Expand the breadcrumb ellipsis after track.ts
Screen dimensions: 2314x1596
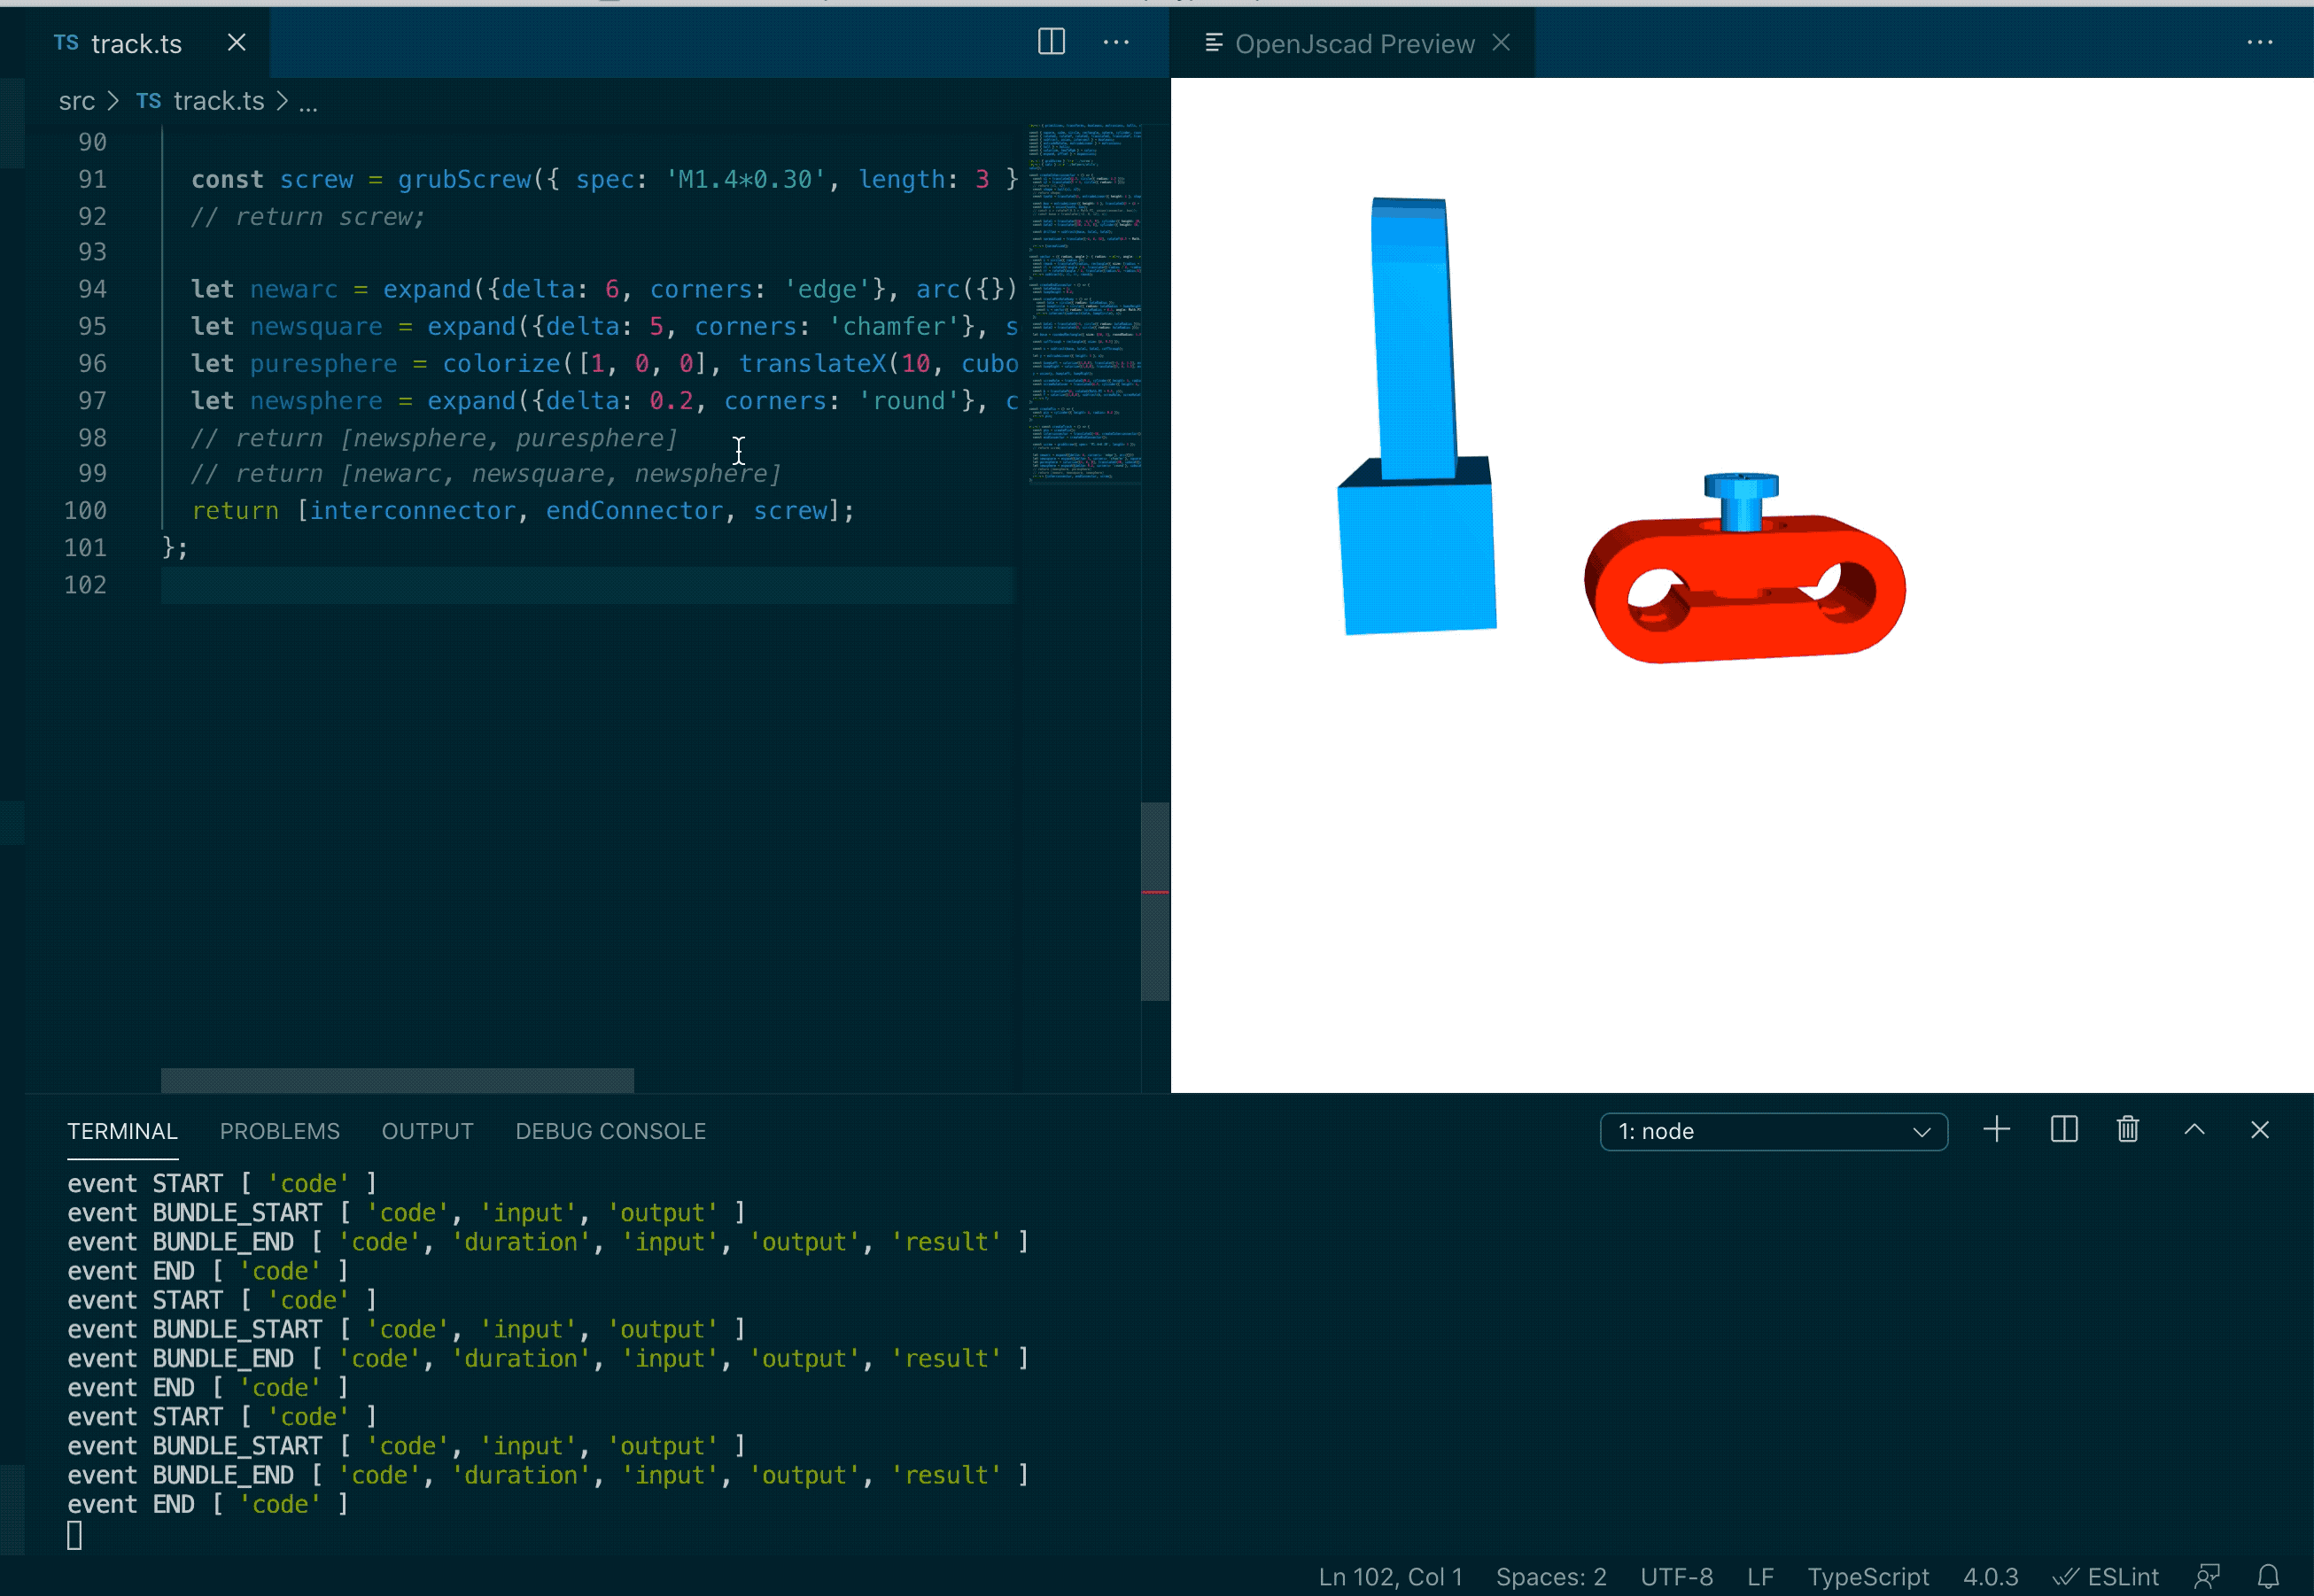click(308, 102)
